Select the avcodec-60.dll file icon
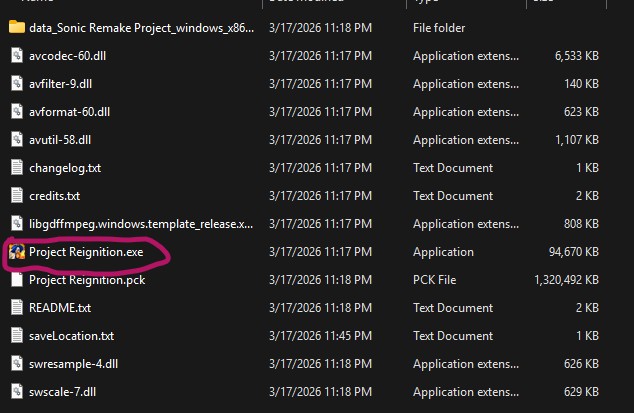Screen dimensions: 634x413 tap(16, 56)
